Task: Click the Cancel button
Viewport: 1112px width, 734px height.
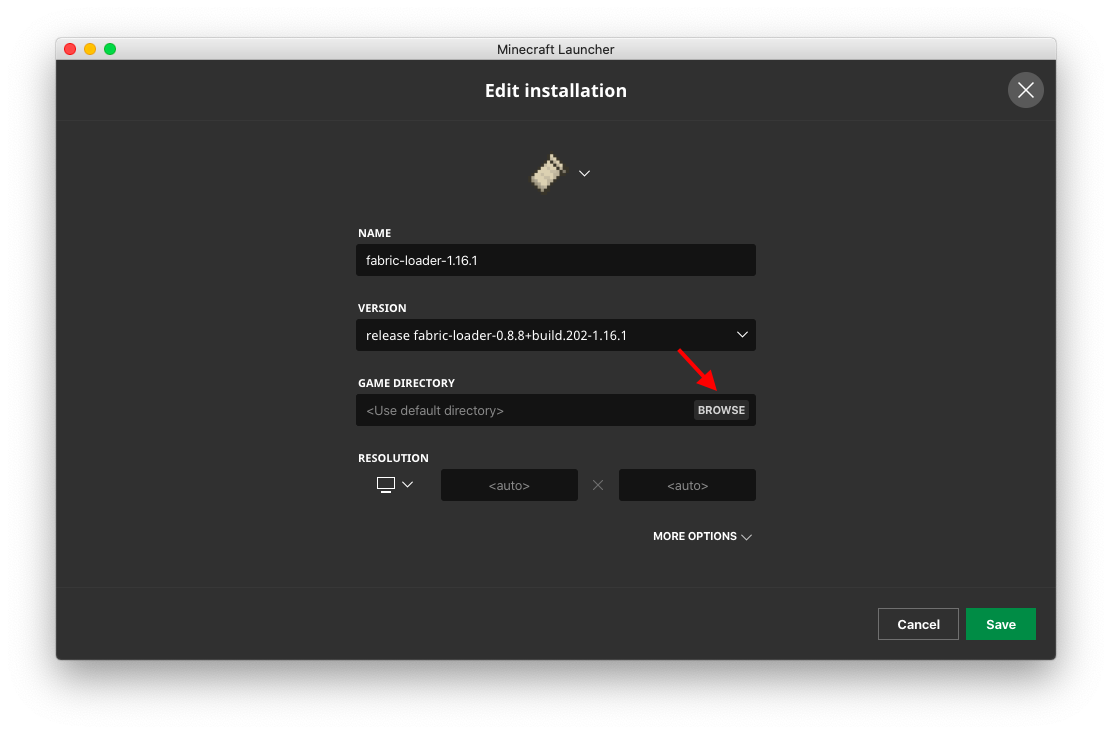Action: [x=918, y=624]
